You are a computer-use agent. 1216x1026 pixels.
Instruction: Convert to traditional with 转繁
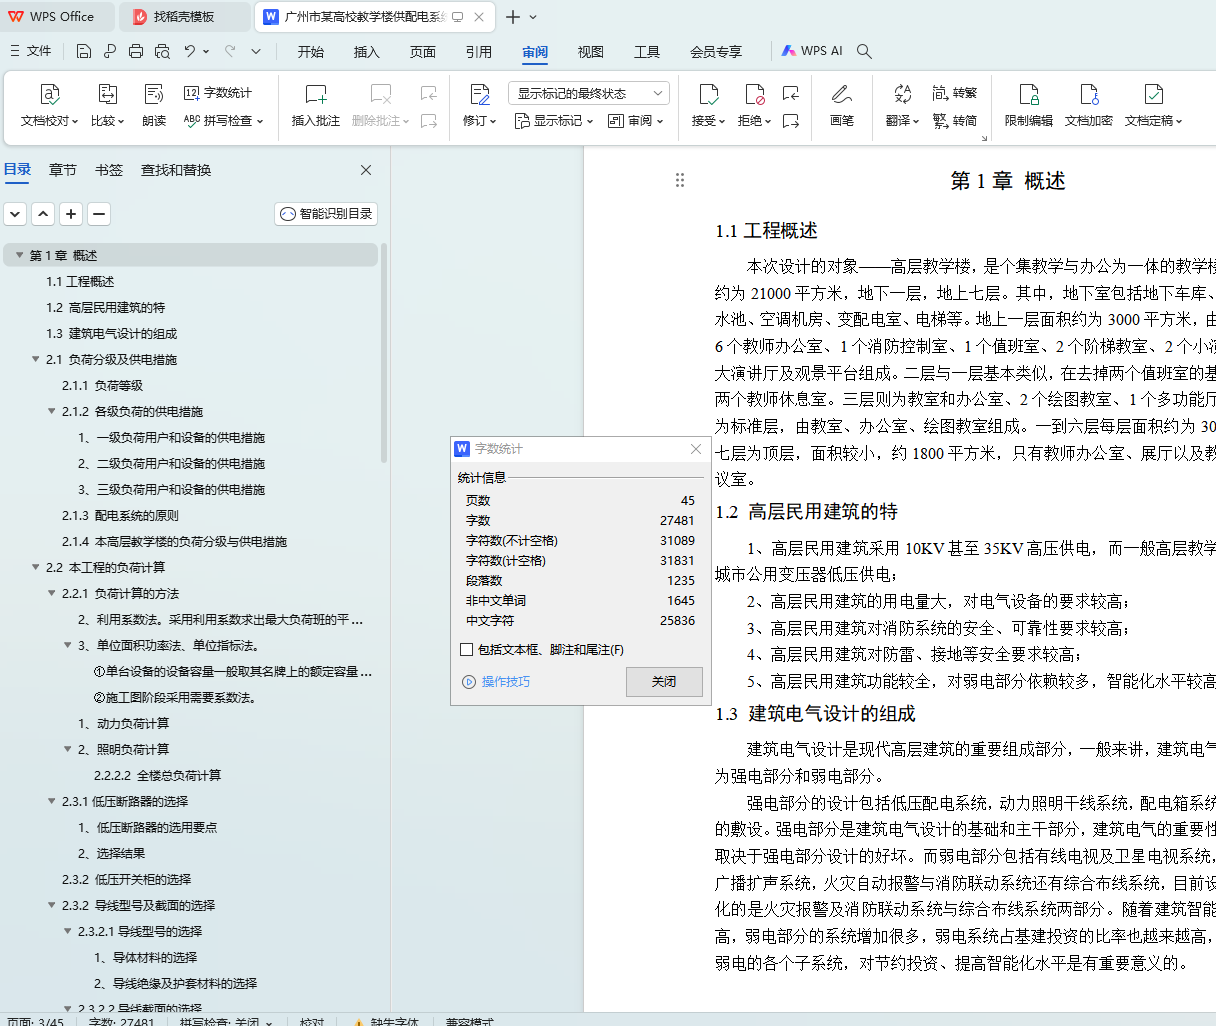click(955, 93)
